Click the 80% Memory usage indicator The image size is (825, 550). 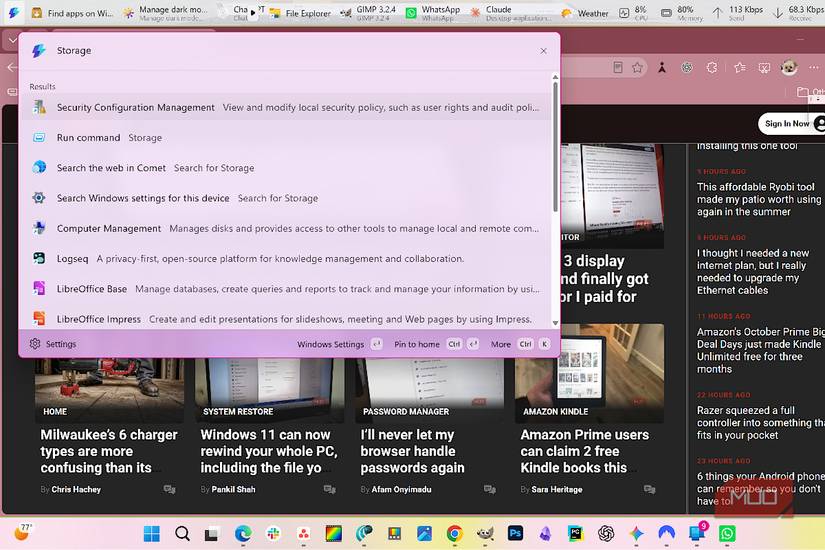(x=682, y=13)
